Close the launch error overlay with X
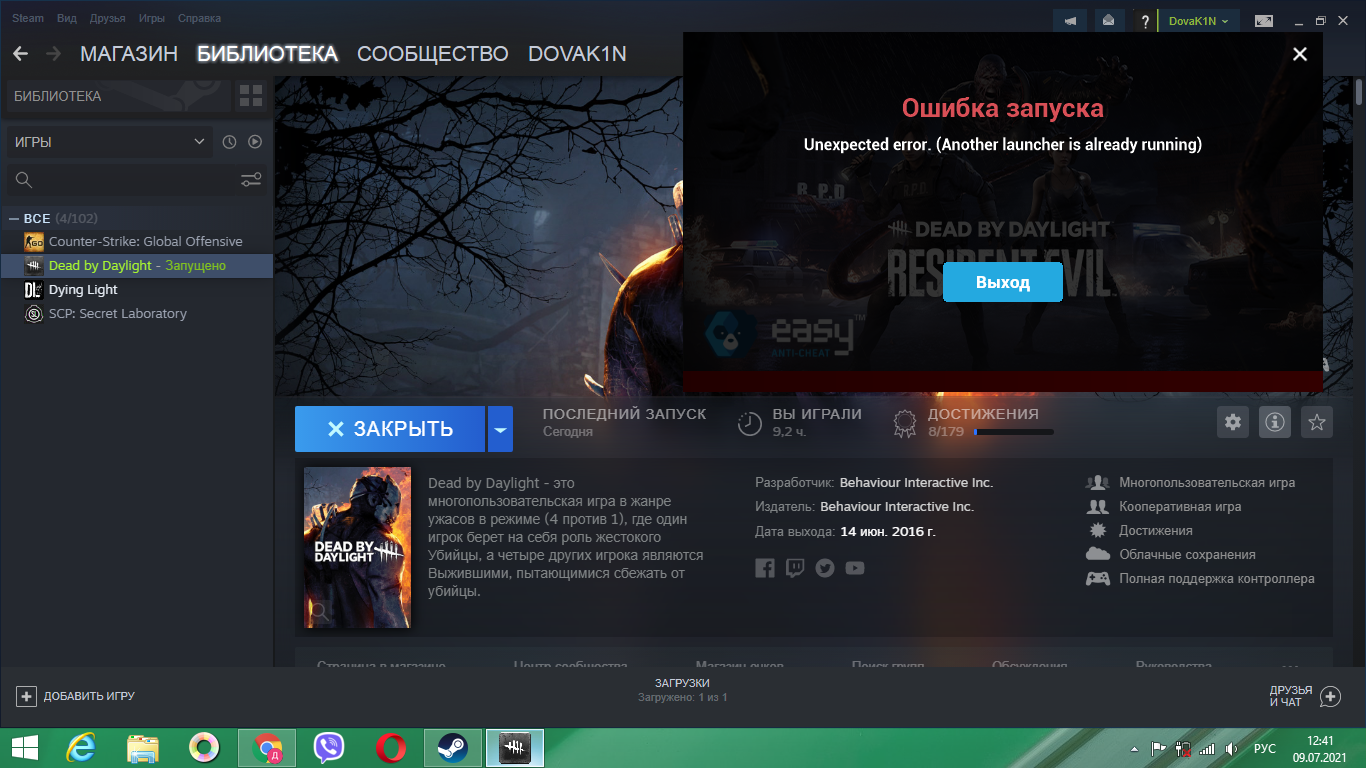The image size is (1366, 768). 1300,54
